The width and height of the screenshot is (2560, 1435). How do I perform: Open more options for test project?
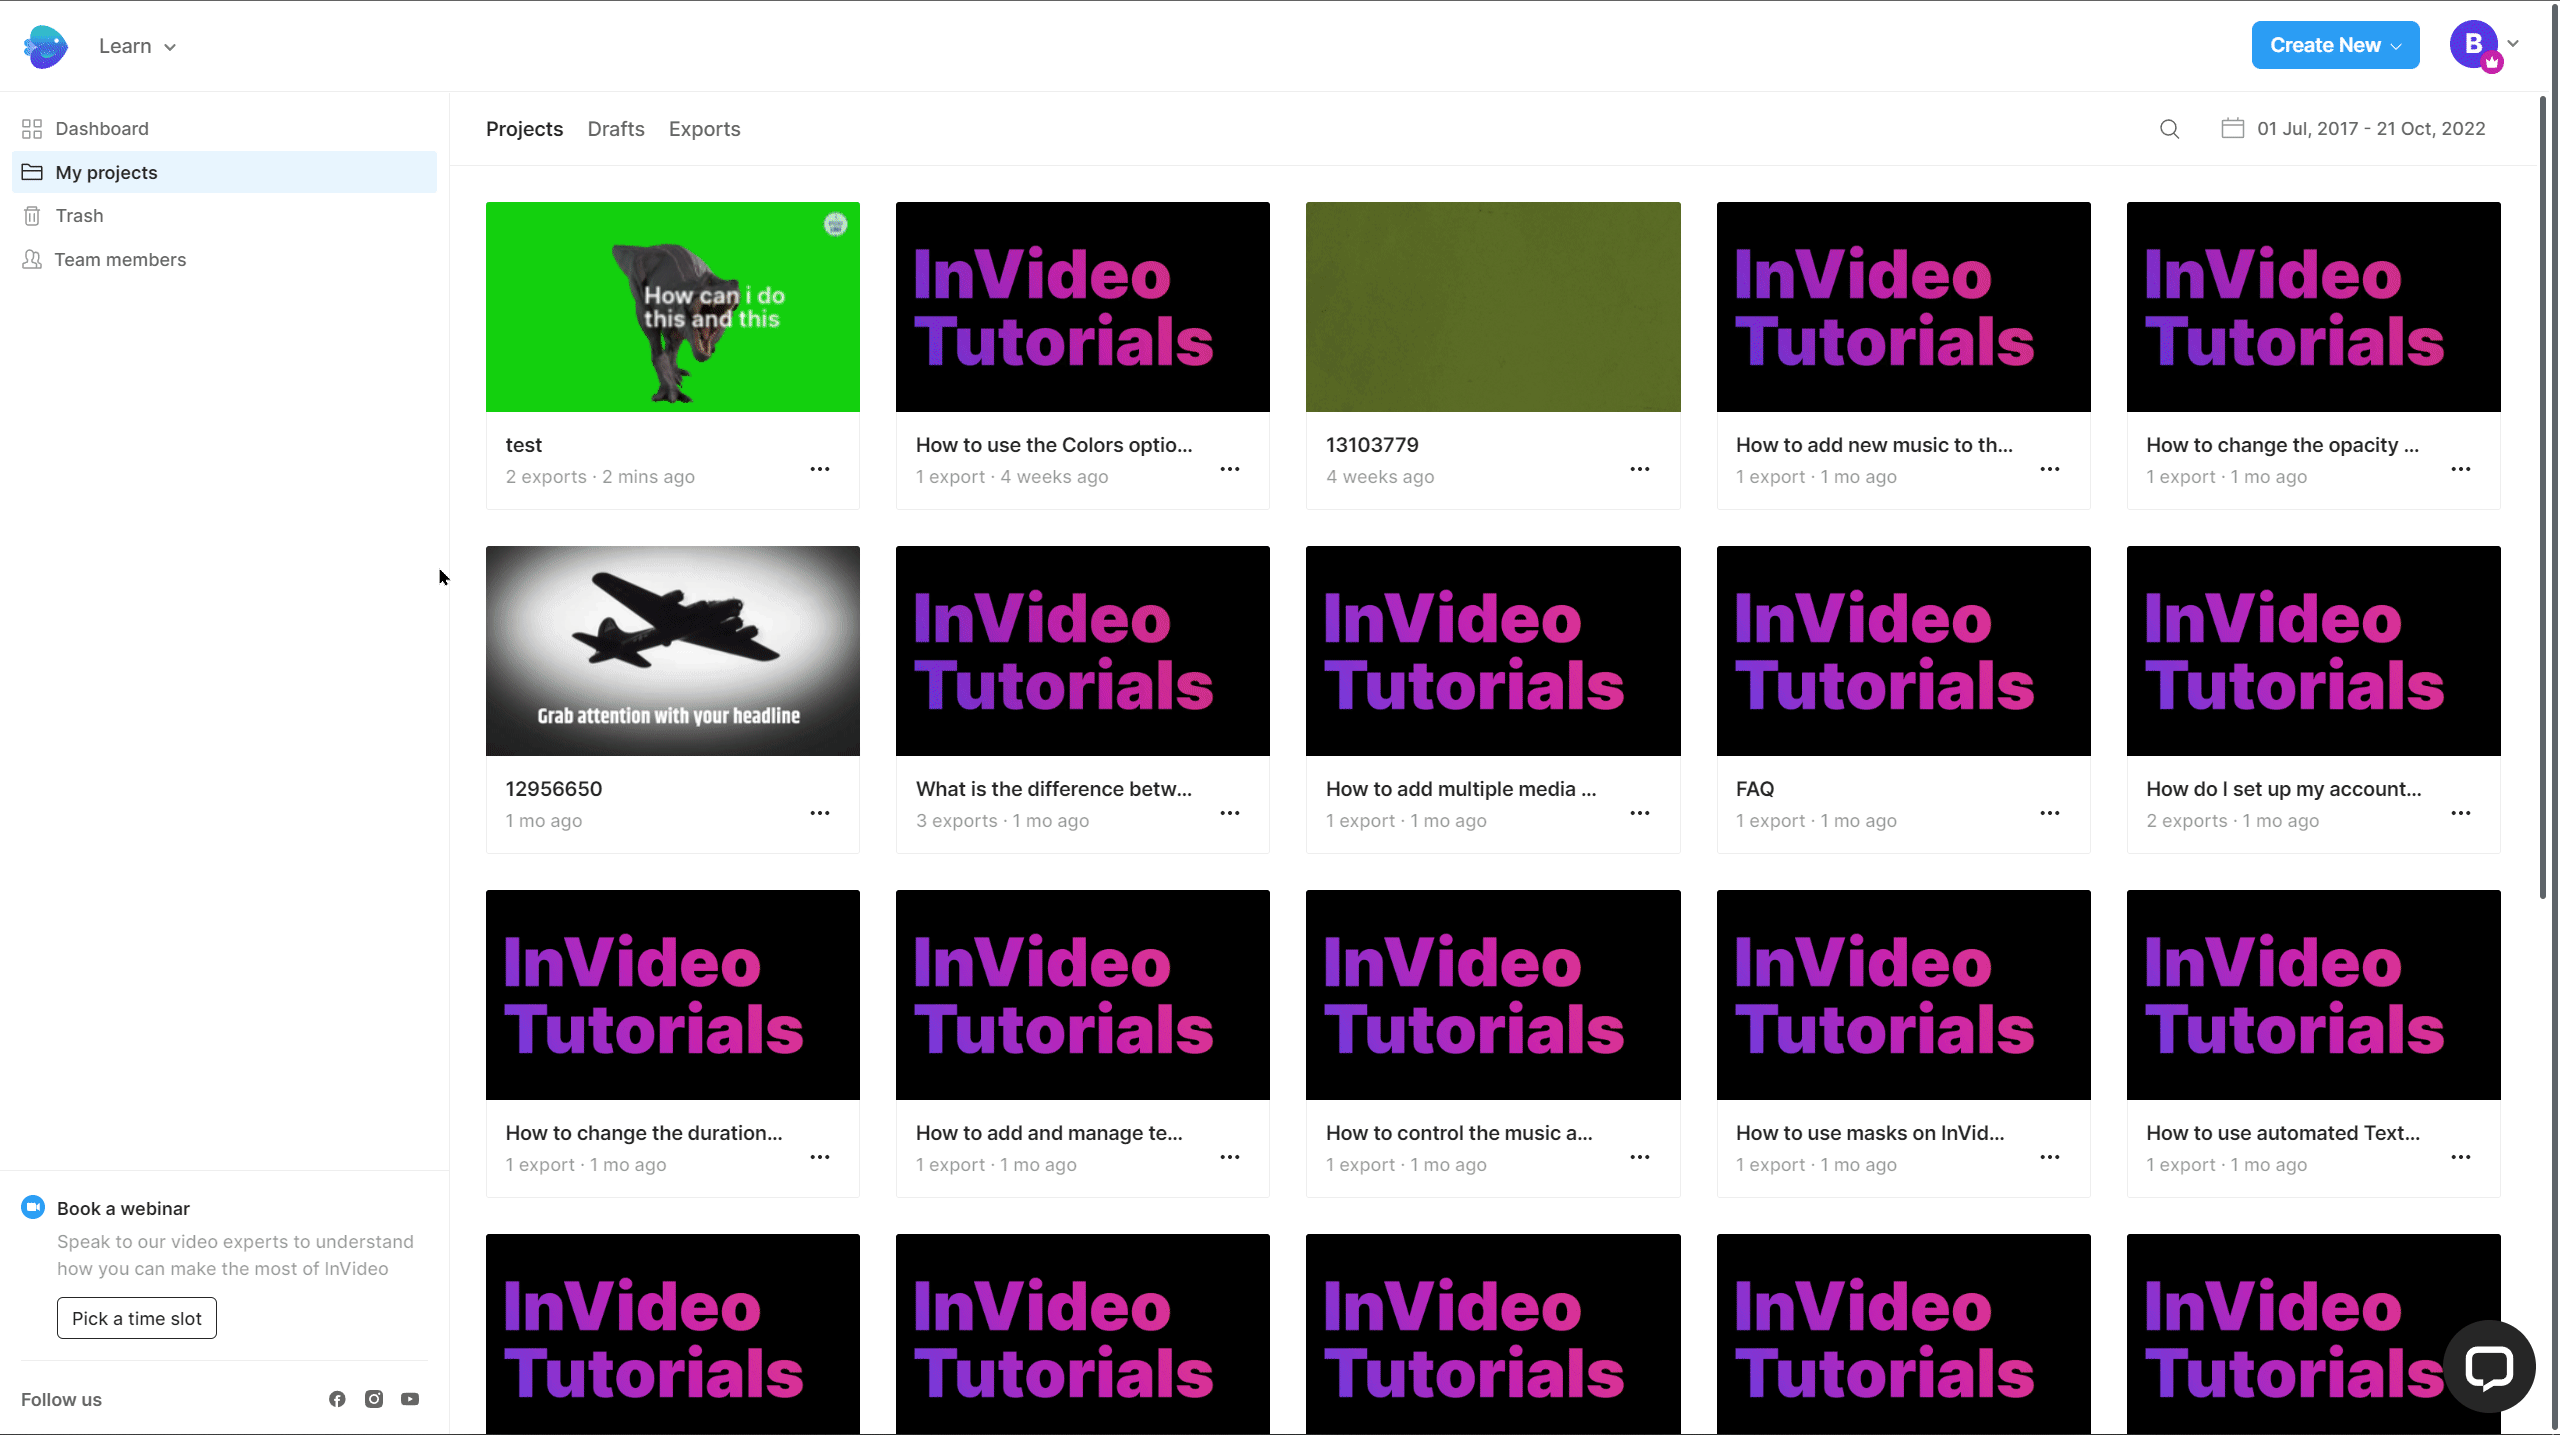[x=820, y=469]
